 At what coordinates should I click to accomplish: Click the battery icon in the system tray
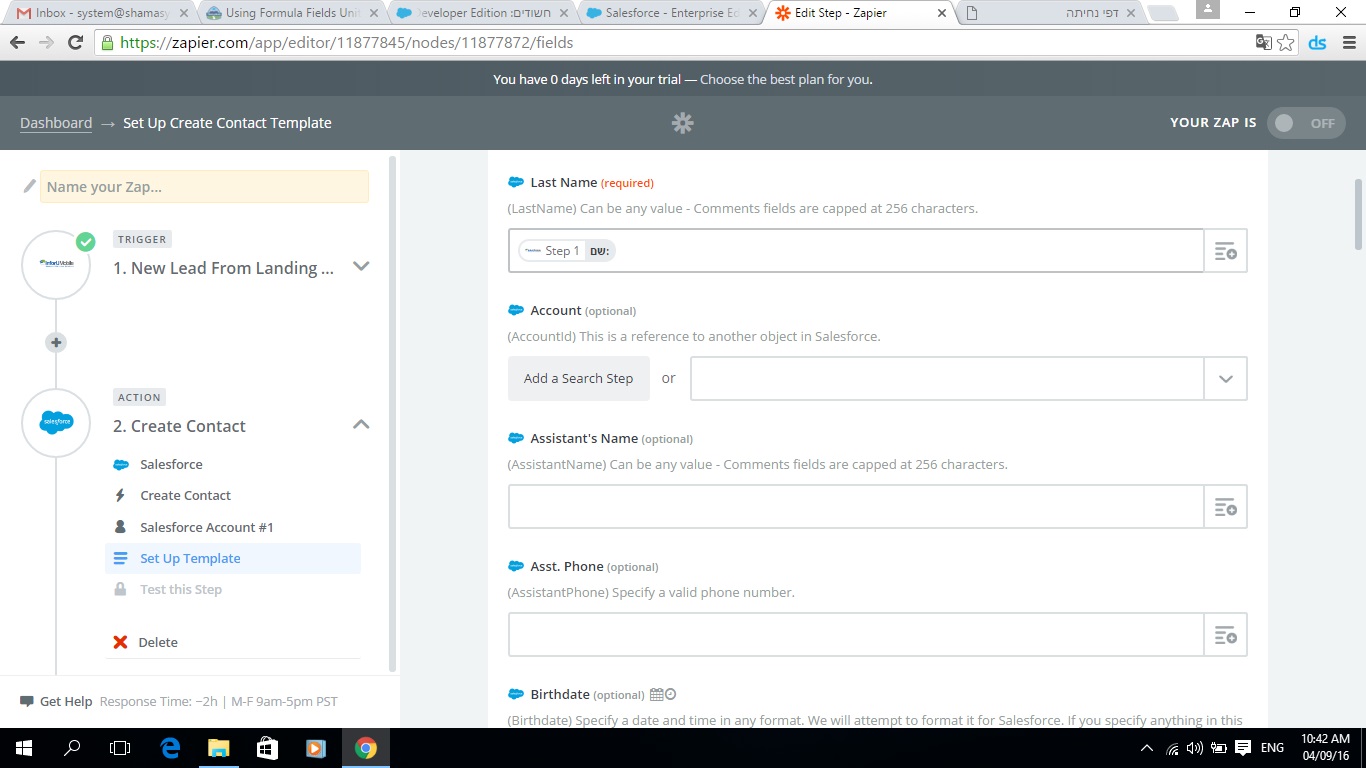click(x=1219, y=748)
